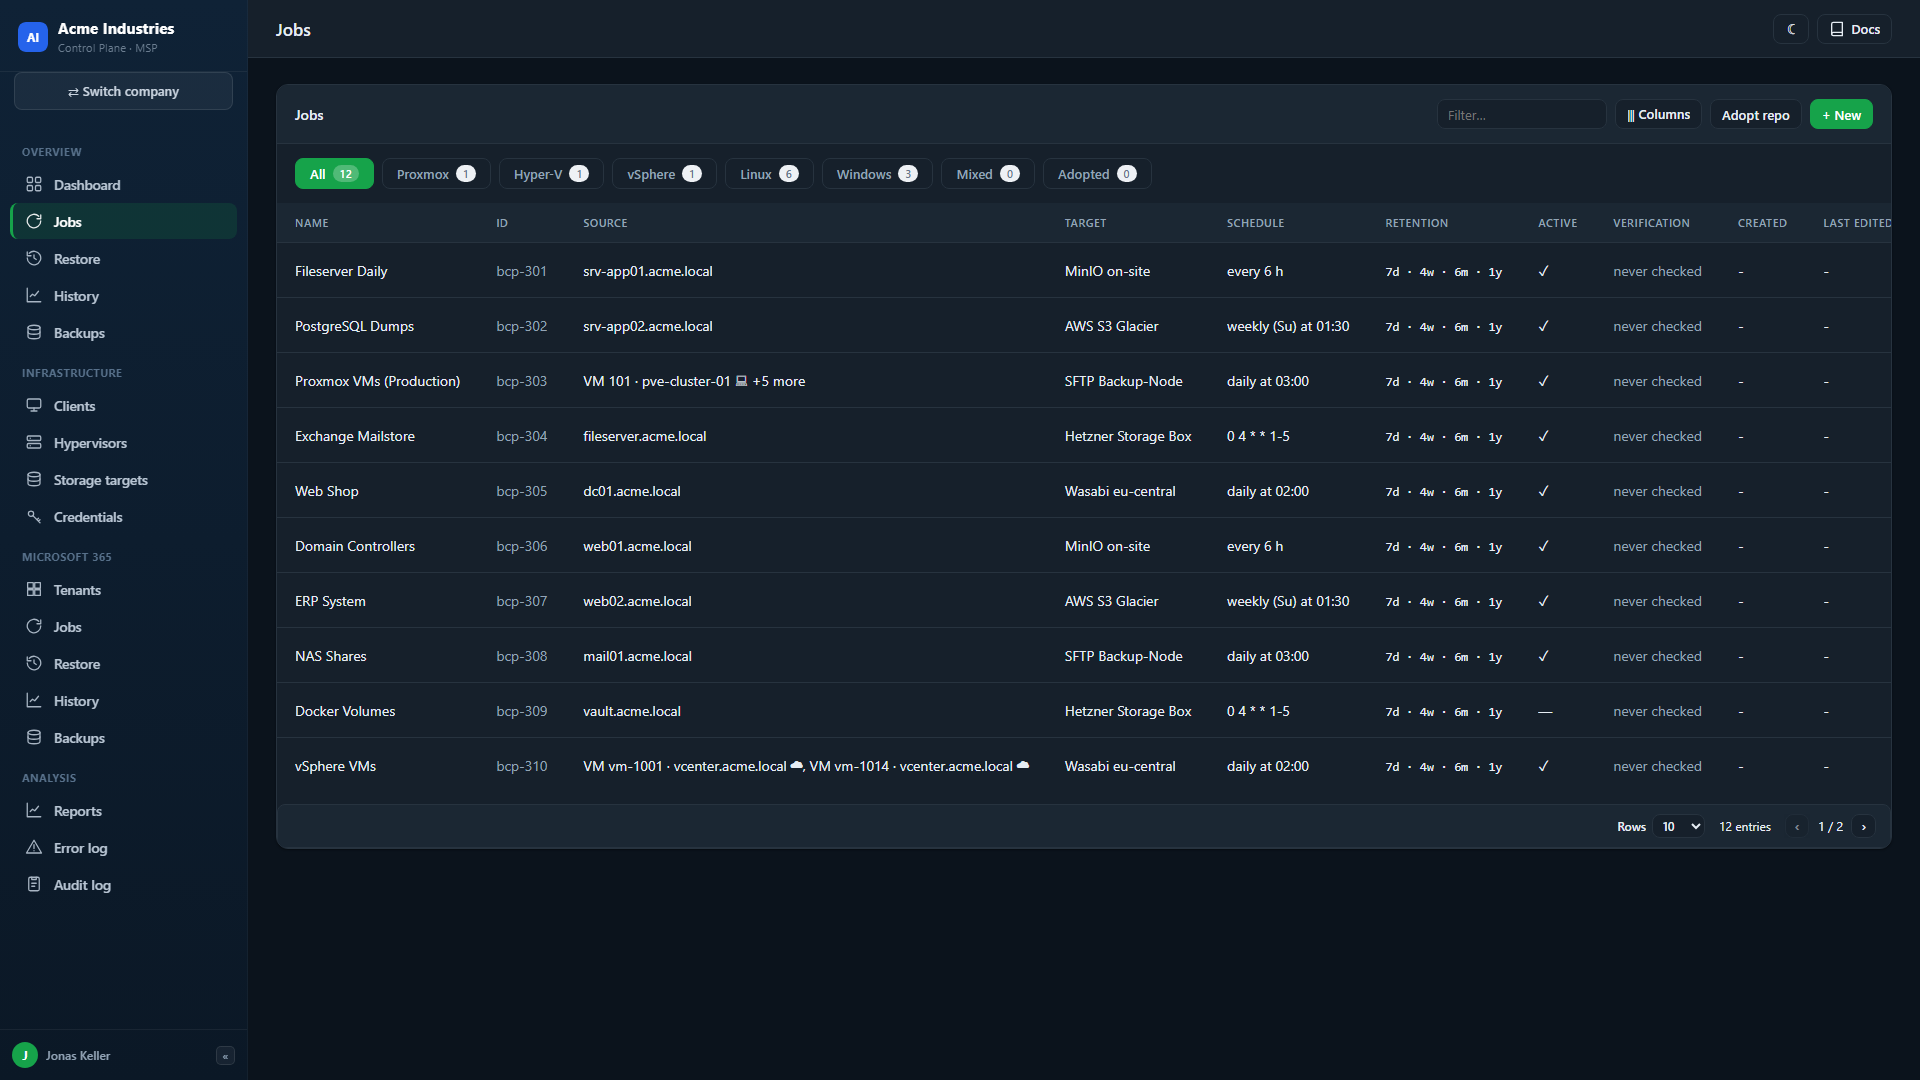The image size is (1920, 1080).
Task: Click the + New job button
Action: [x=1841, y=115]
